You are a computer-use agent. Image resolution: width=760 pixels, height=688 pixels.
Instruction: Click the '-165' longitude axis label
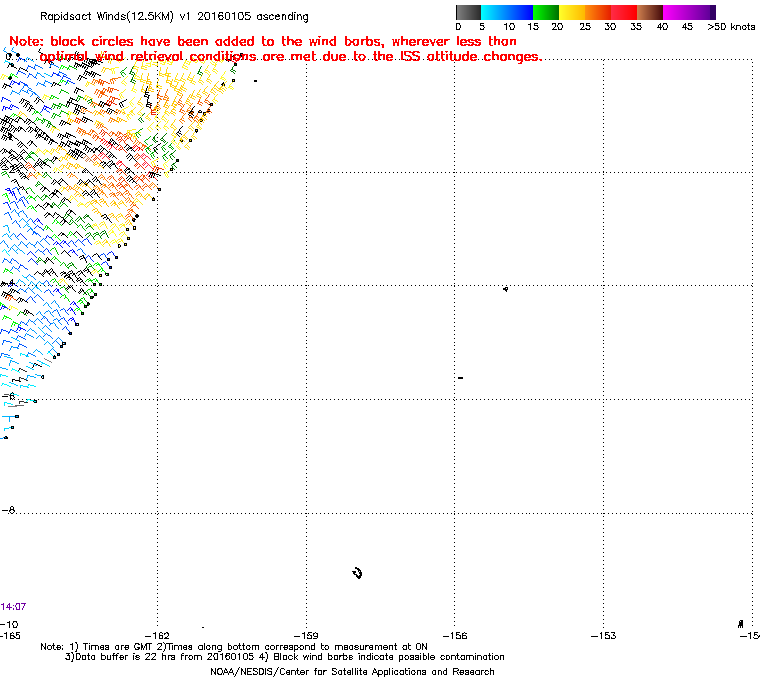point(10,636)
